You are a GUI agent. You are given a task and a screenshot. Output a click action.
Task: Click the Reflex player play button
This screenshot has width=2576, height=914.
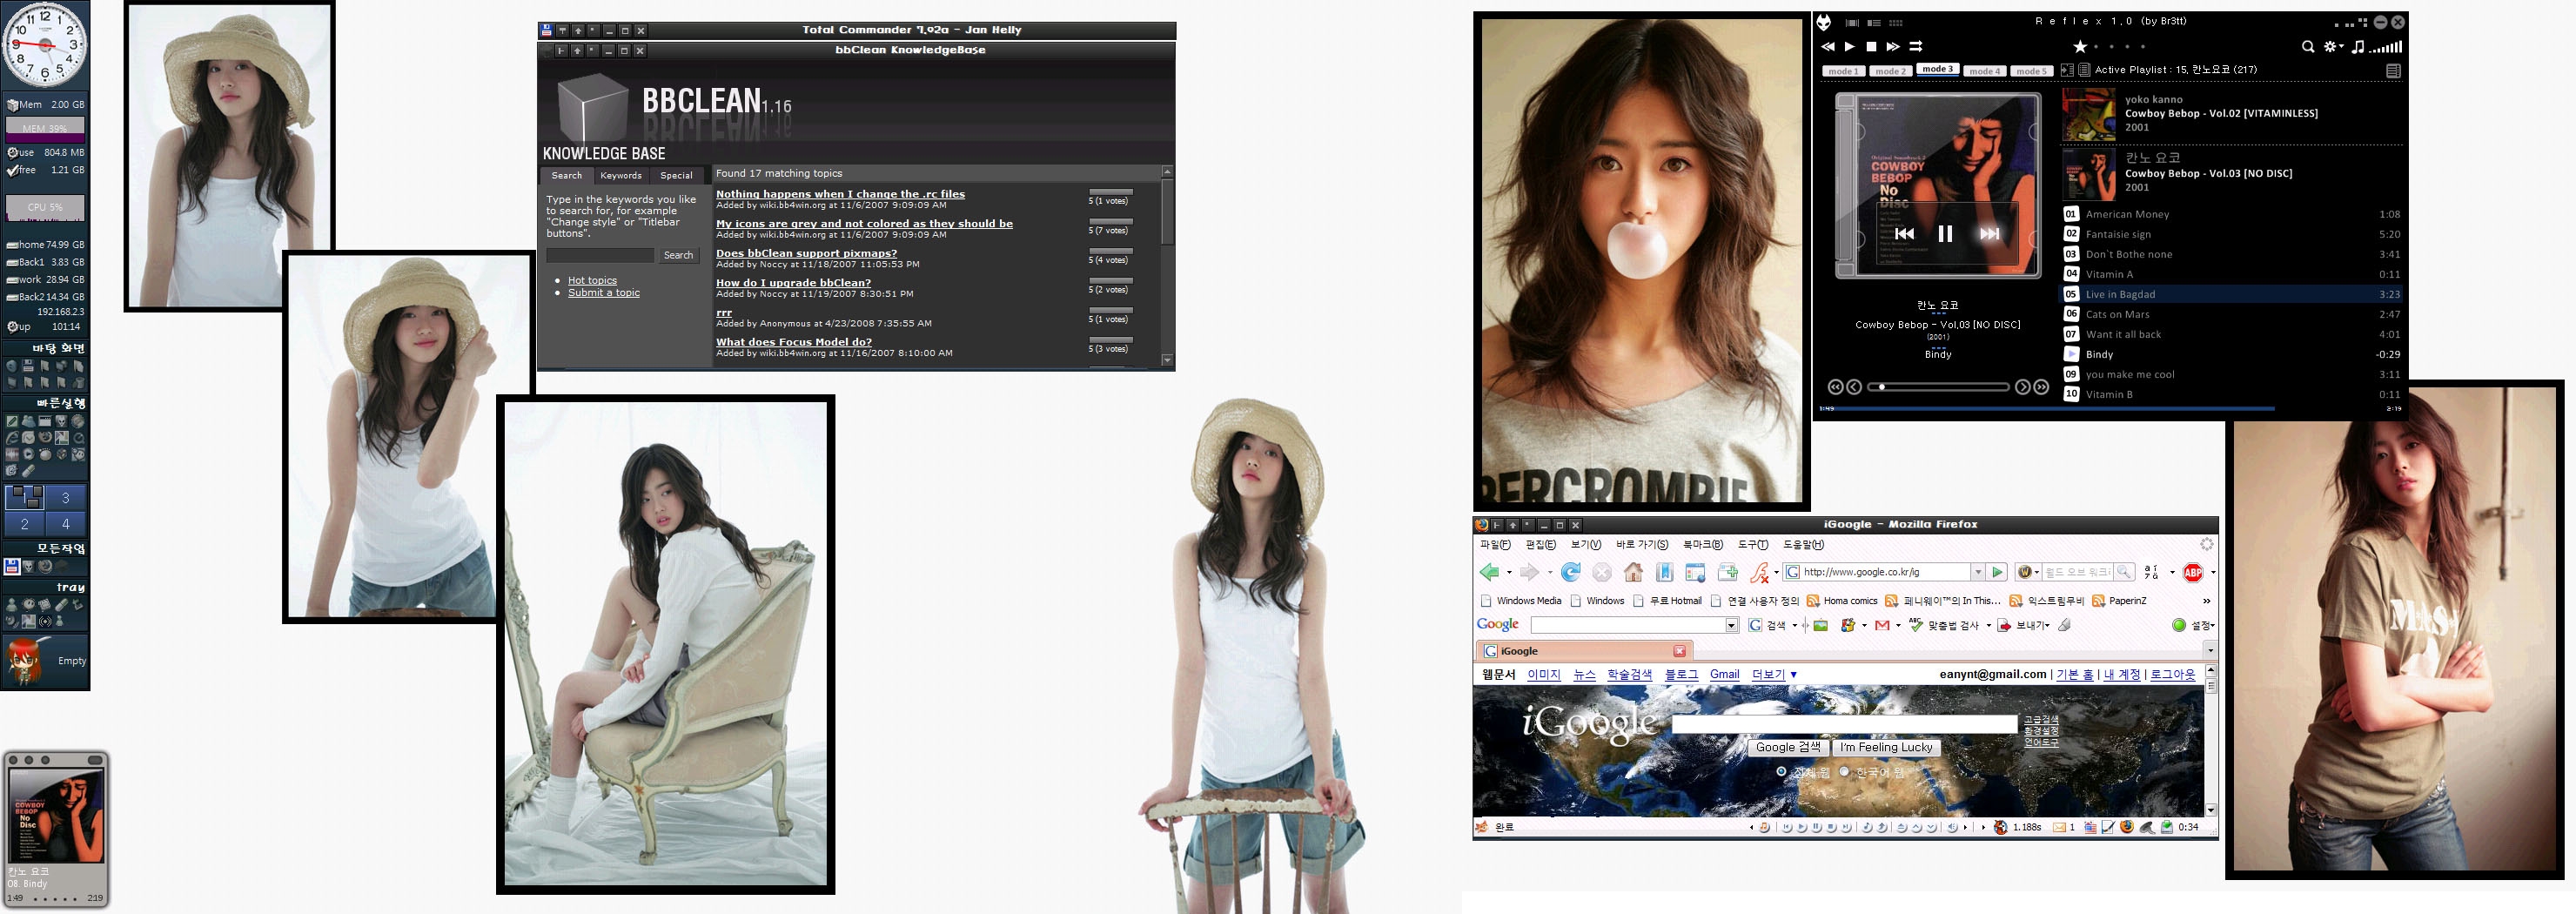pyautogui.click(x=1849, y=46)
